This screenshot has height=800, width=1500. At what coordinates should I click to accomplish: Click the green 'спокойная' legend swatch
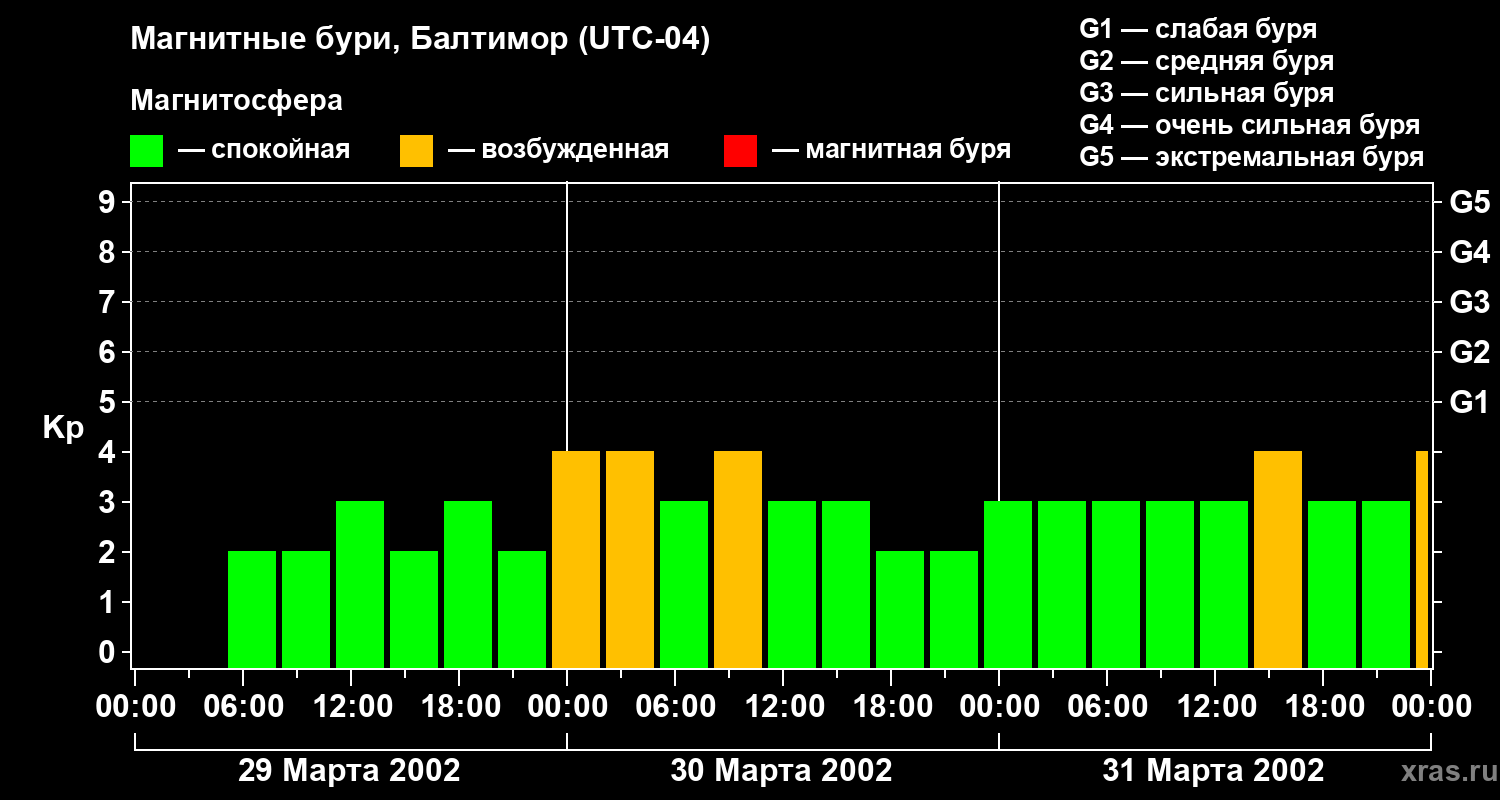pos(146,151)
